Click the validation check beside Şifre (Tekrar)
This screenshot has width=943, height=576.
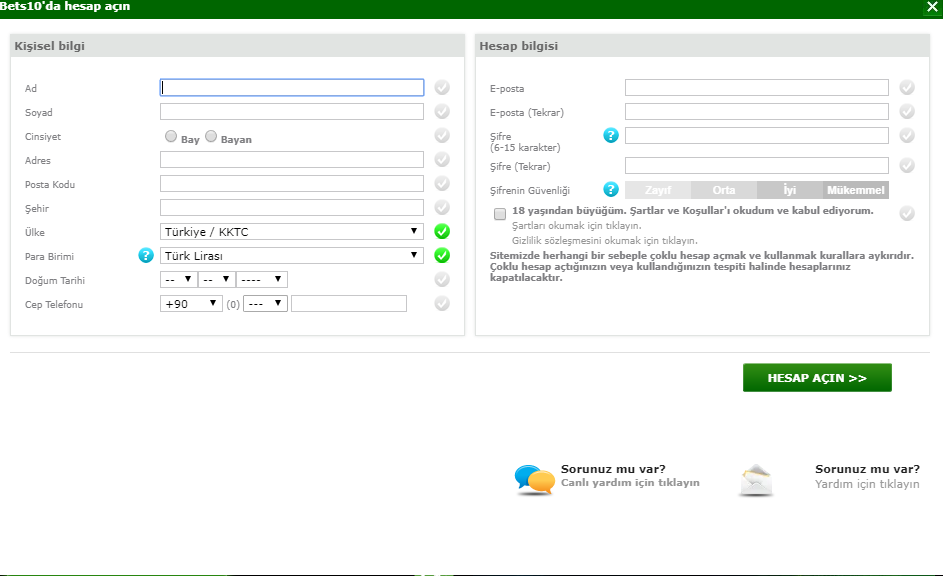pos(907,165)
